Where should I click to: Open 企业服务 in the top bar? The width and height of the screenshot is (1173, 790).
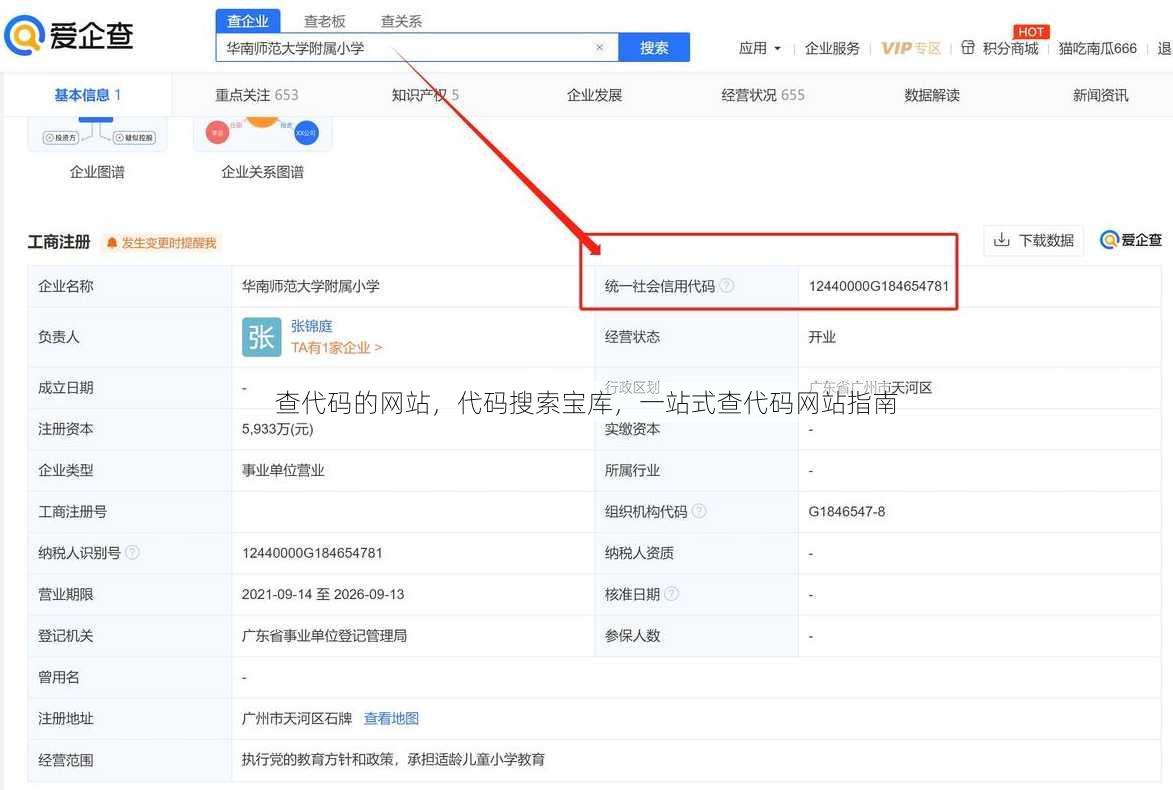click(x=832, y=49)
